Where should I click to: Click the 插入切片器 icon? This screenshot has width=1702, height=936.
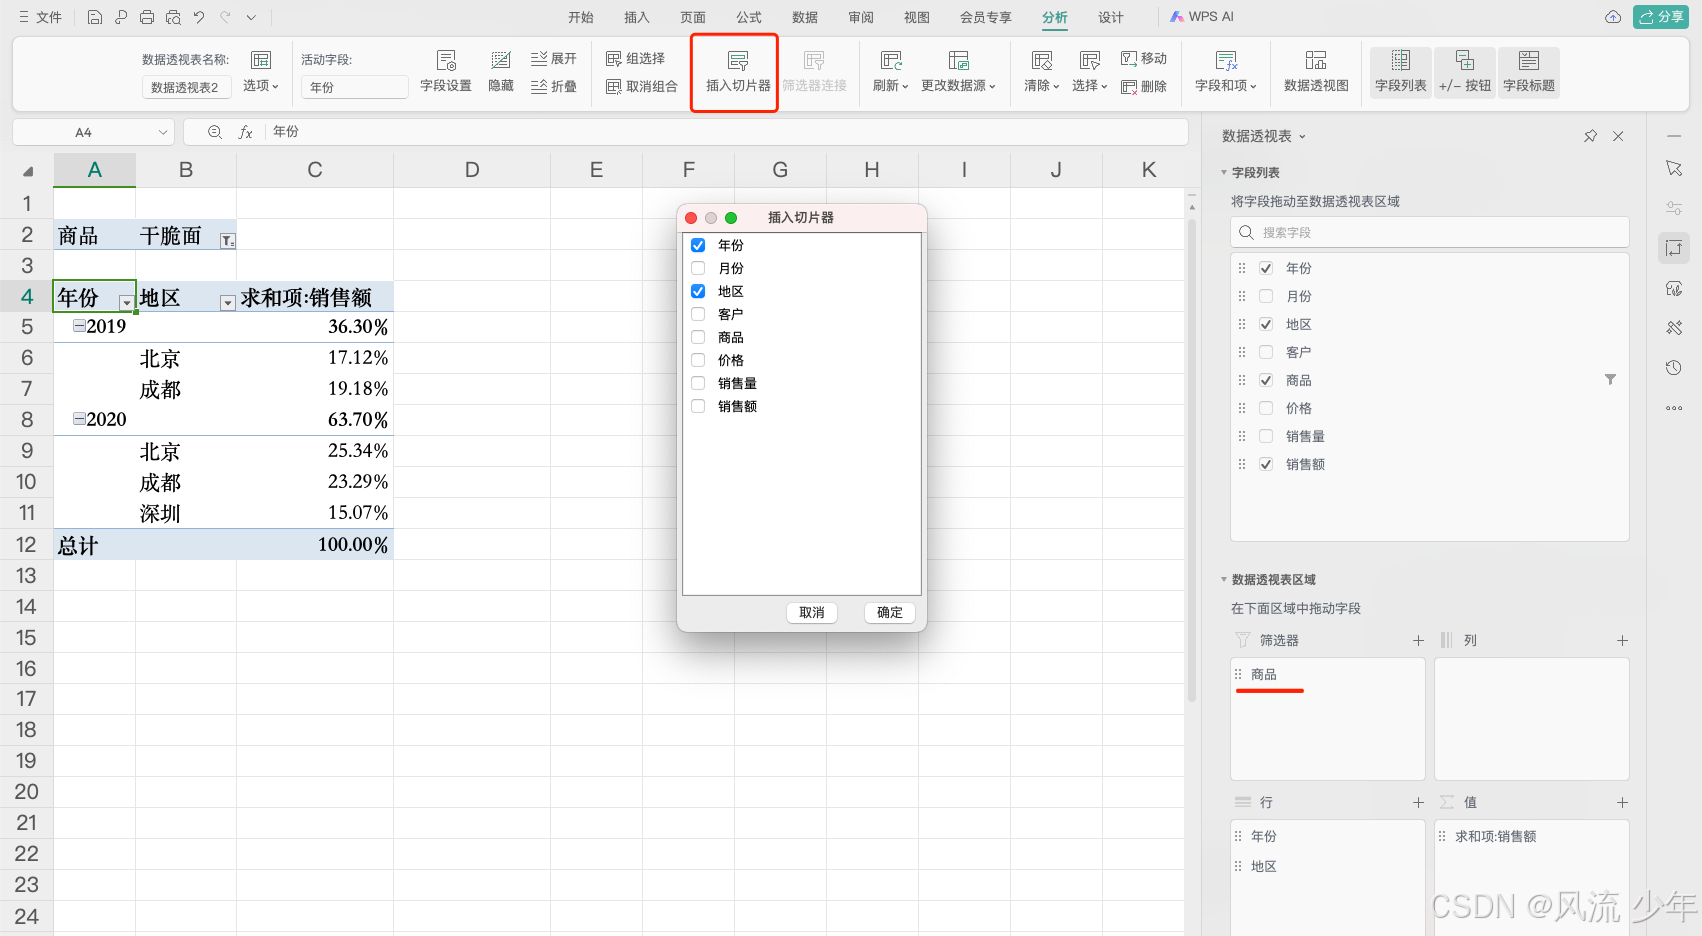(734, 71)
